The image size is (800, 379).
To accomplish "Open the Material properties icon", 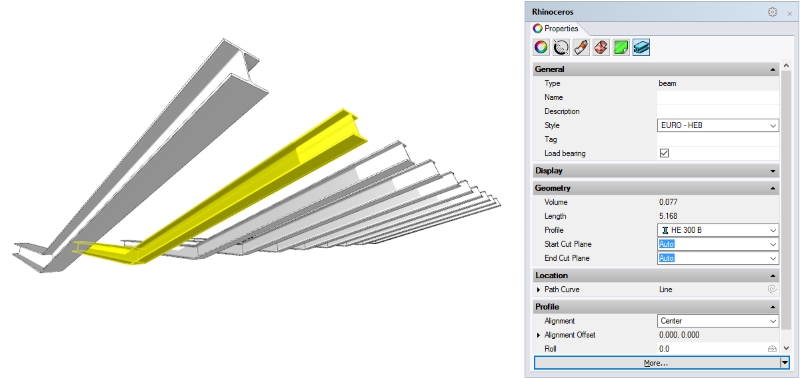I will tap(561, 47).
